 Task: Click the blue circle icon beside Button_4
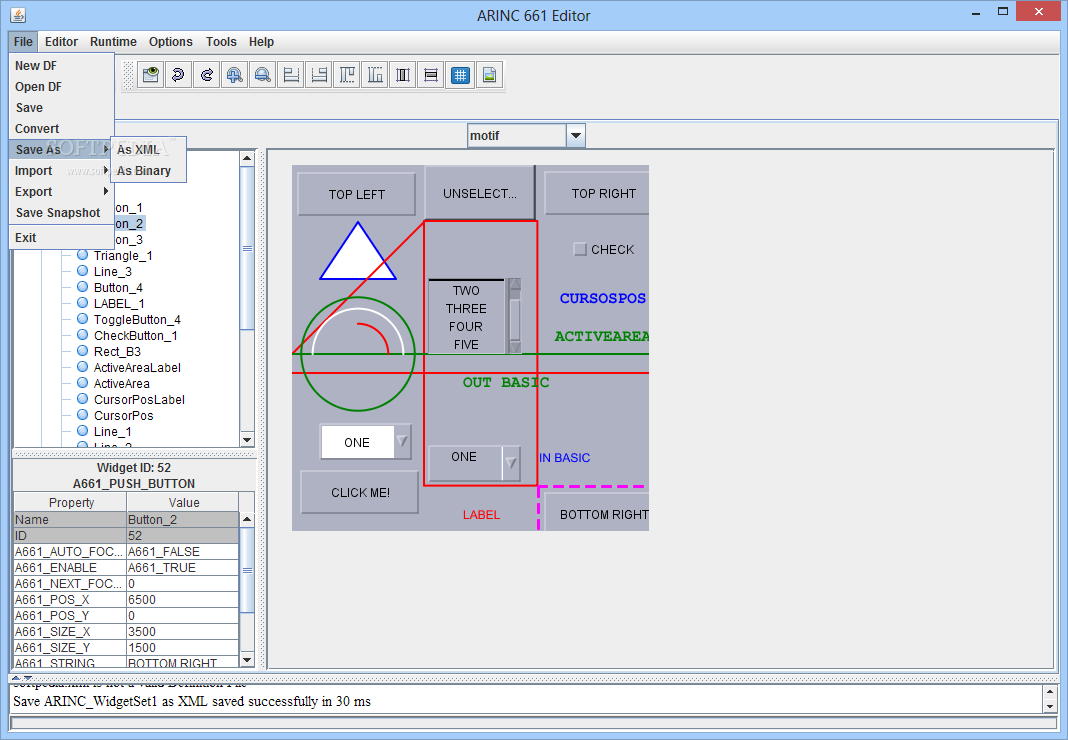point(82,287)
